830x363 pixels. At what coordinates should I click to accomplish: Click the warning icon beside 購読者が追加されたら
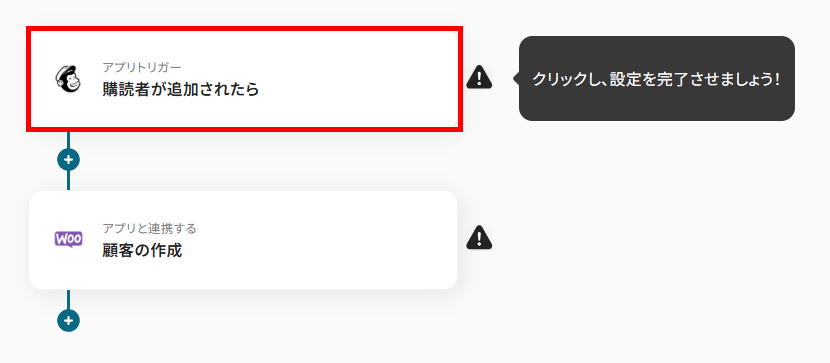(x=479, y=77)
